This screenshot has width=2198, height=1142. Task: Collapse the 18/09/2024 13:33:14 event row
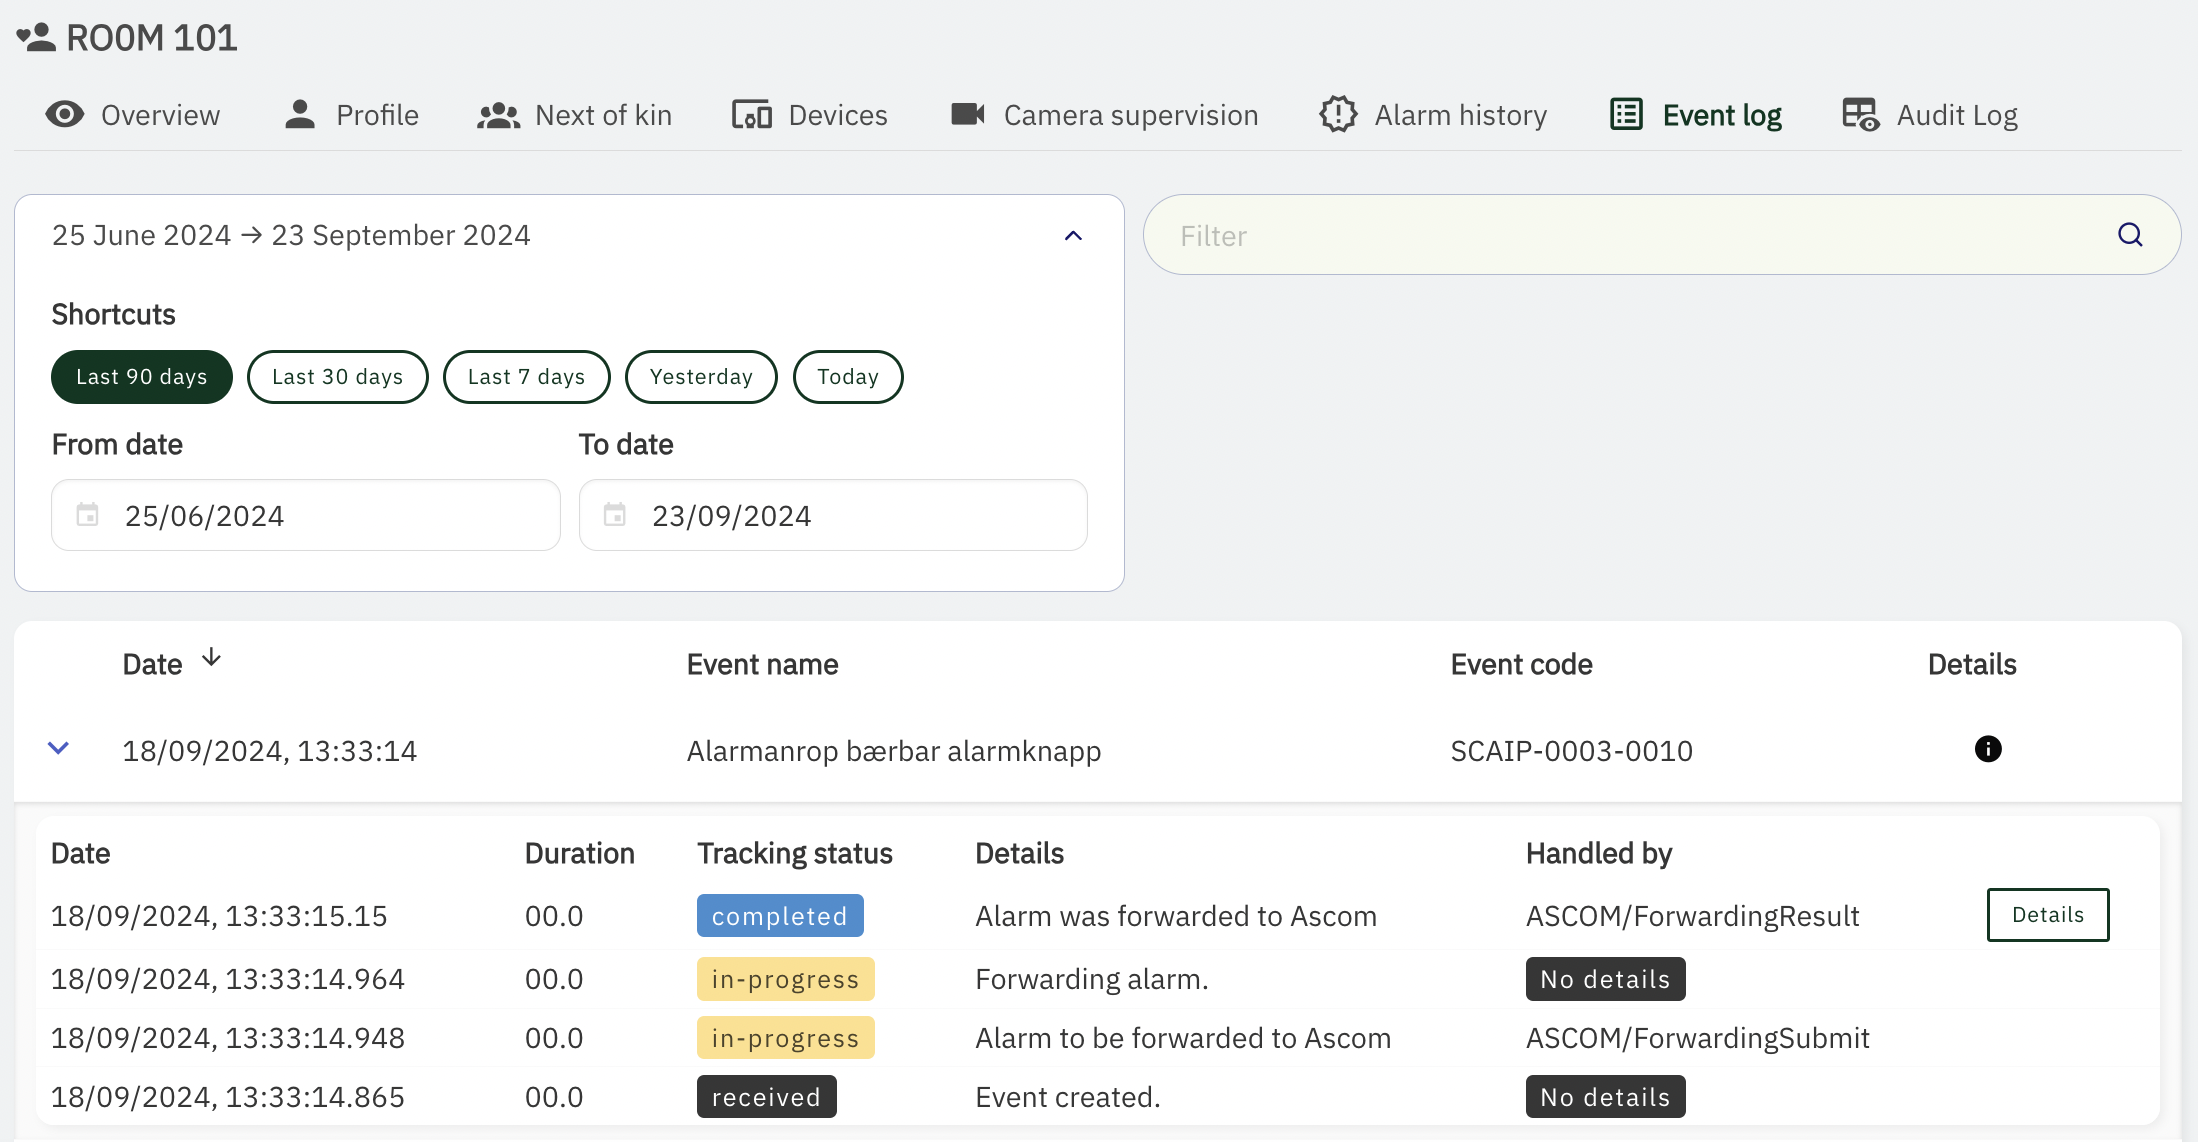pos(59,748)
